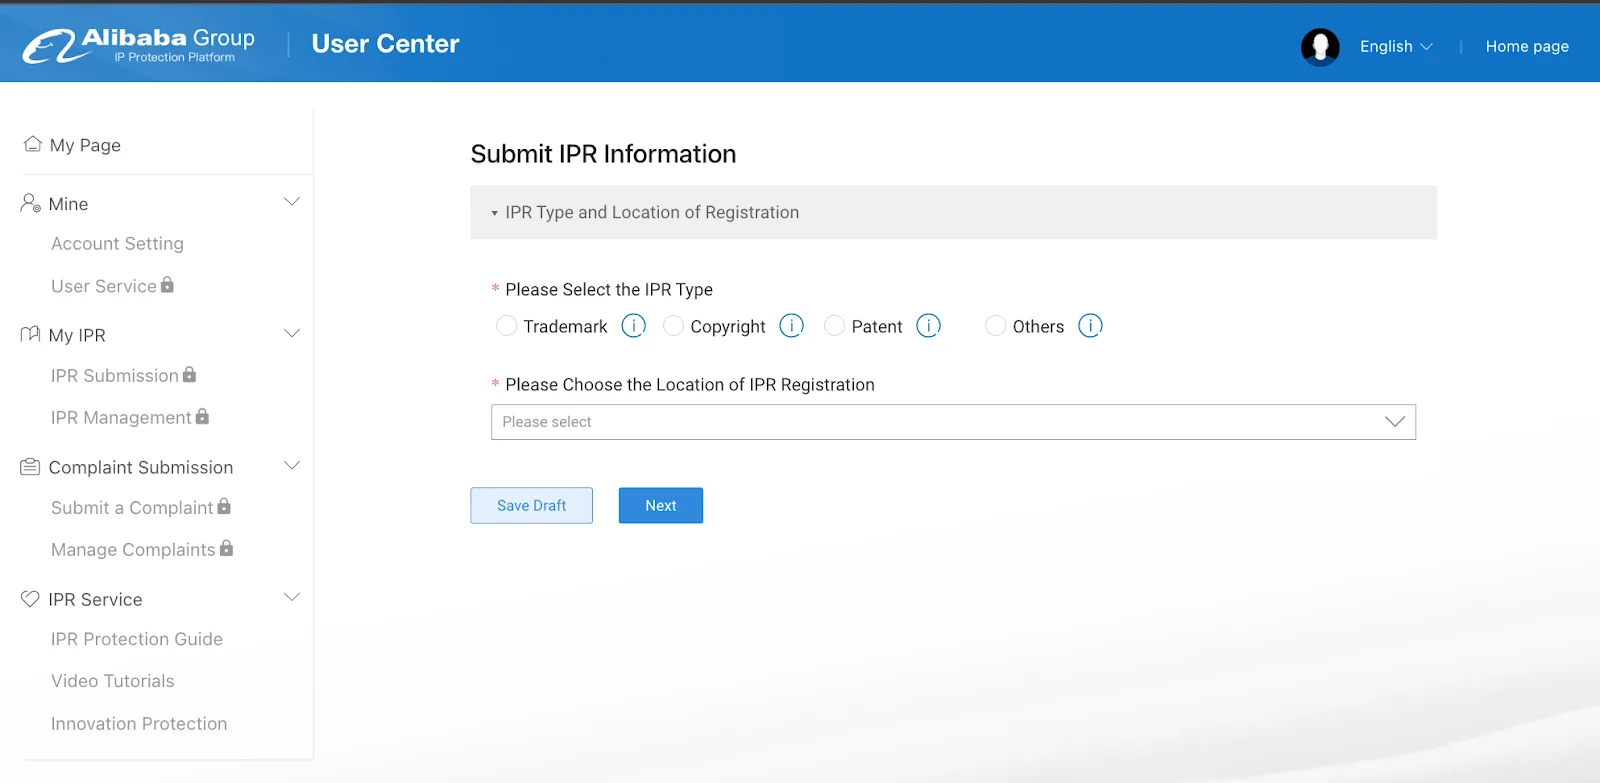Collapse the Mine section chevron
Screen dimensions: 1600x783
tap(292, 202)
